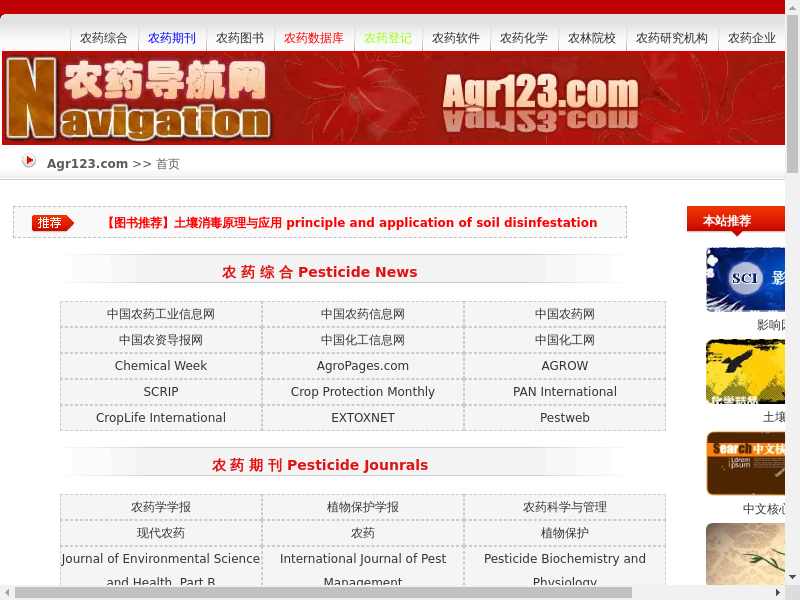Click the 农药期刊 Pesticide Jounrals section heading

click(x=320, y=465)
